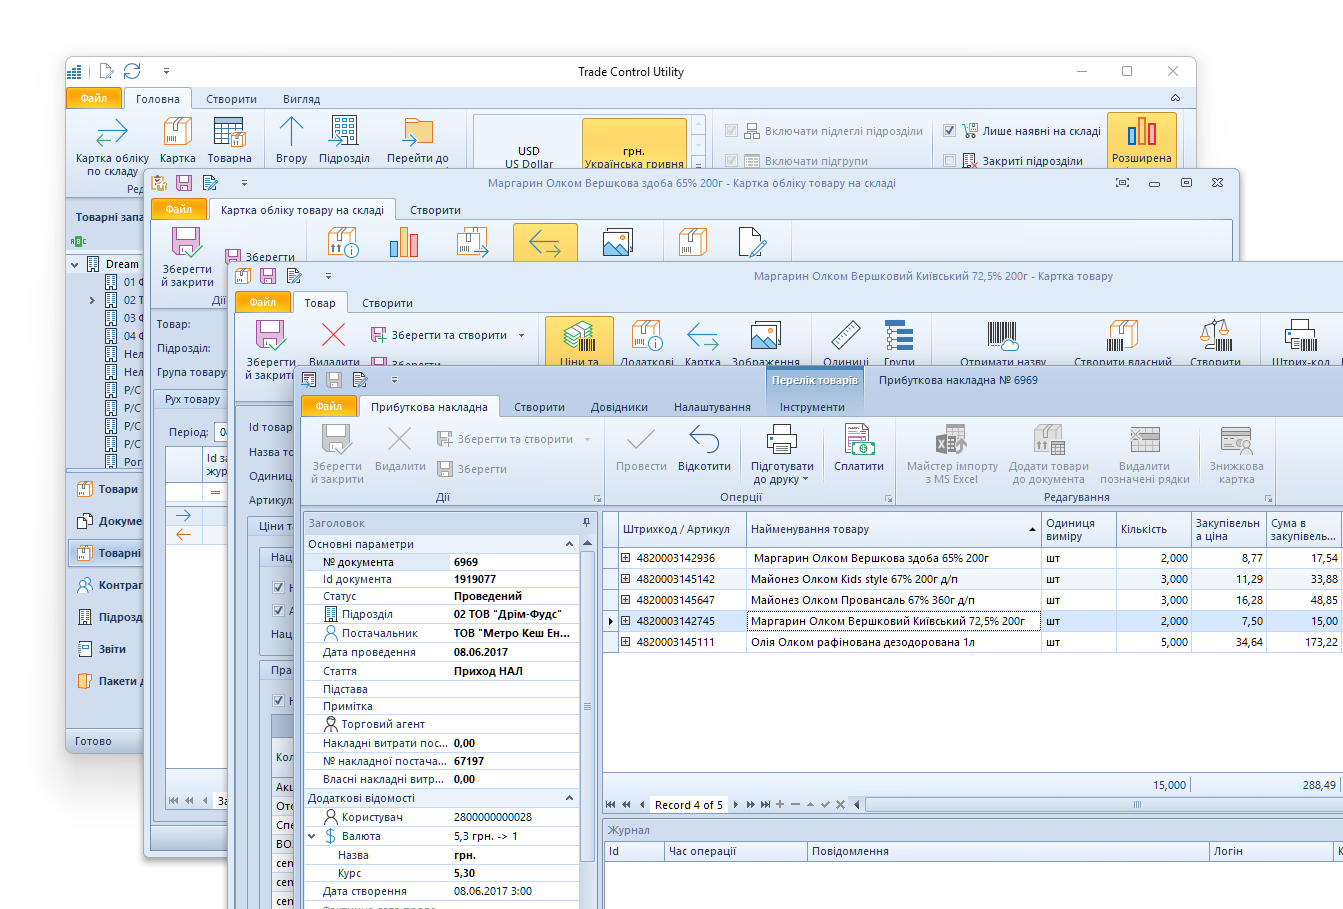Click the Товарна icon in the main ribbon

[x=229, y=132]
